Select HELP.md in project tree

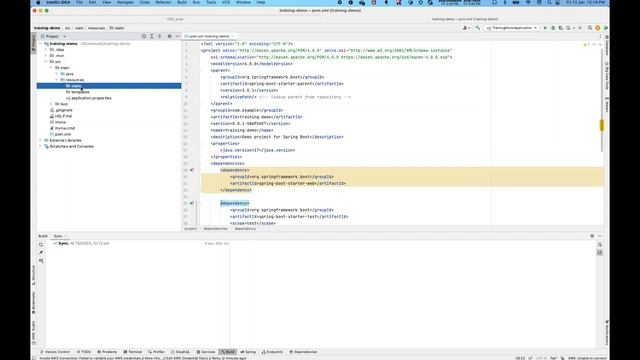coord(60,116)
